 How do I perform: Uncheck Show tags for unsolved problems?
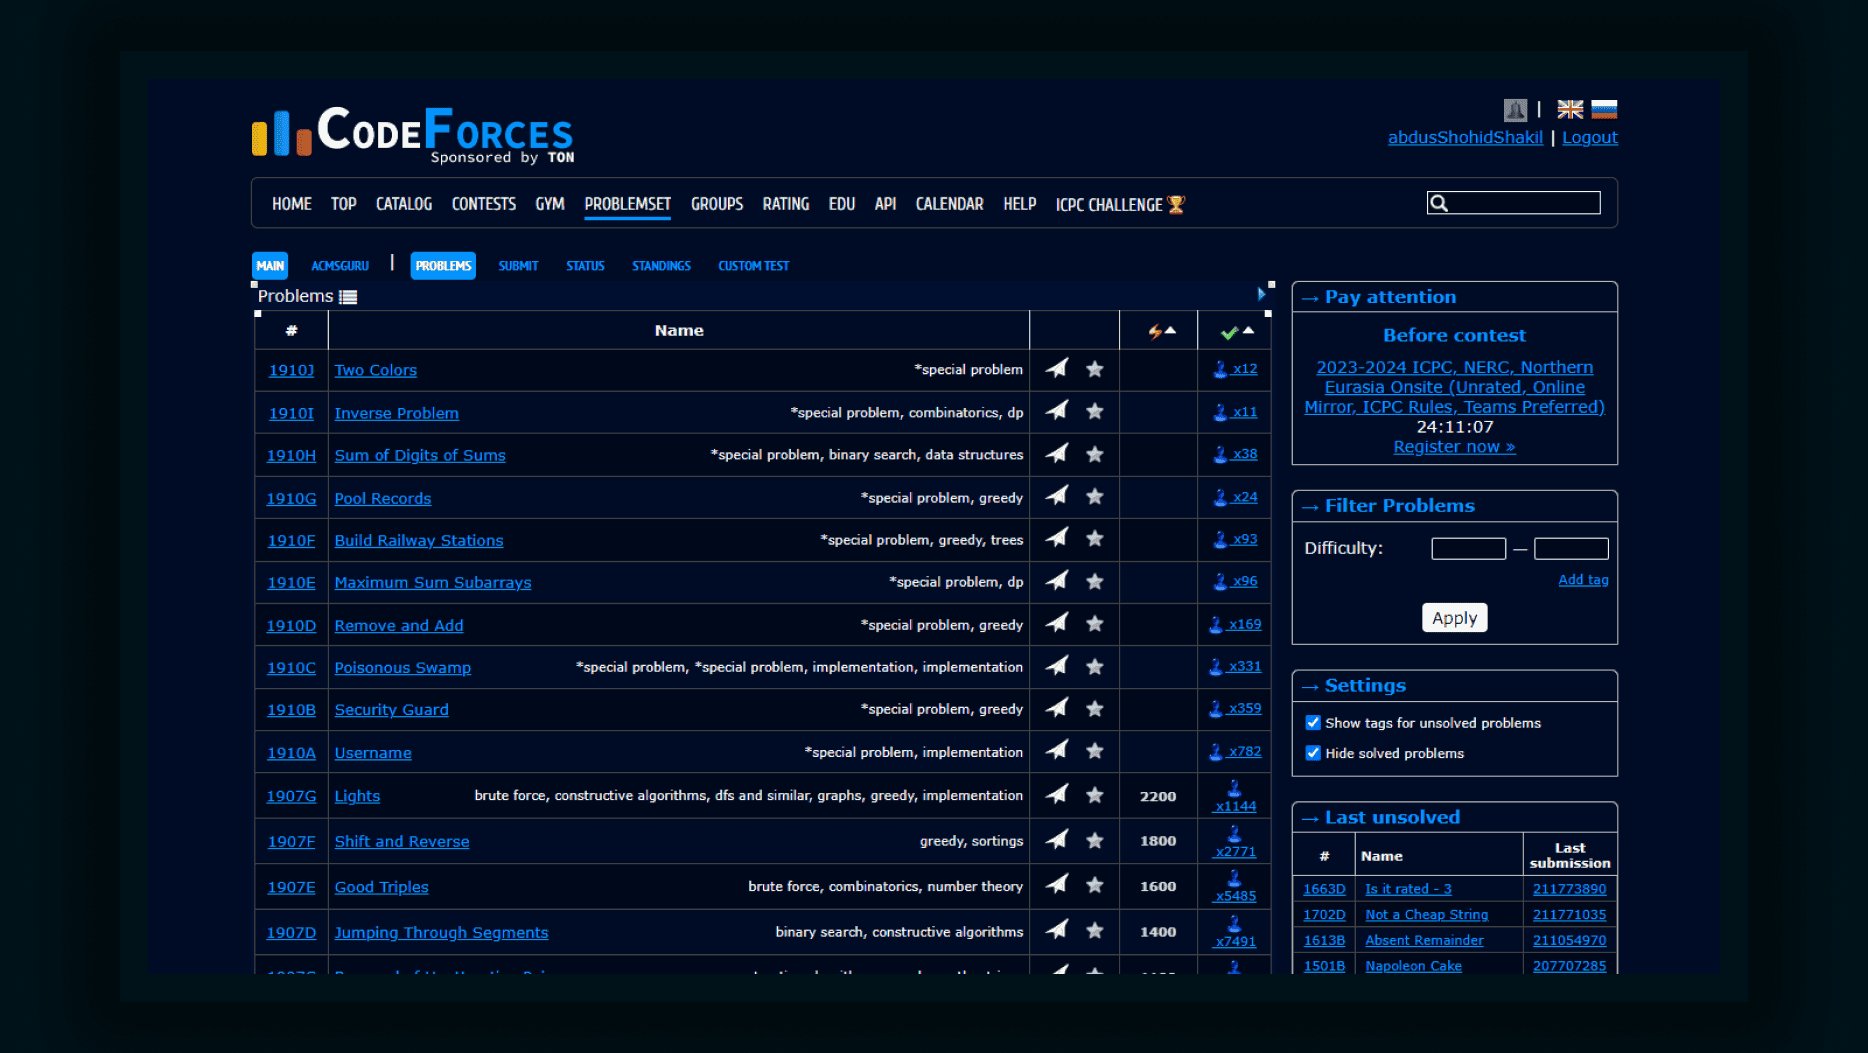pos(1313,723)
